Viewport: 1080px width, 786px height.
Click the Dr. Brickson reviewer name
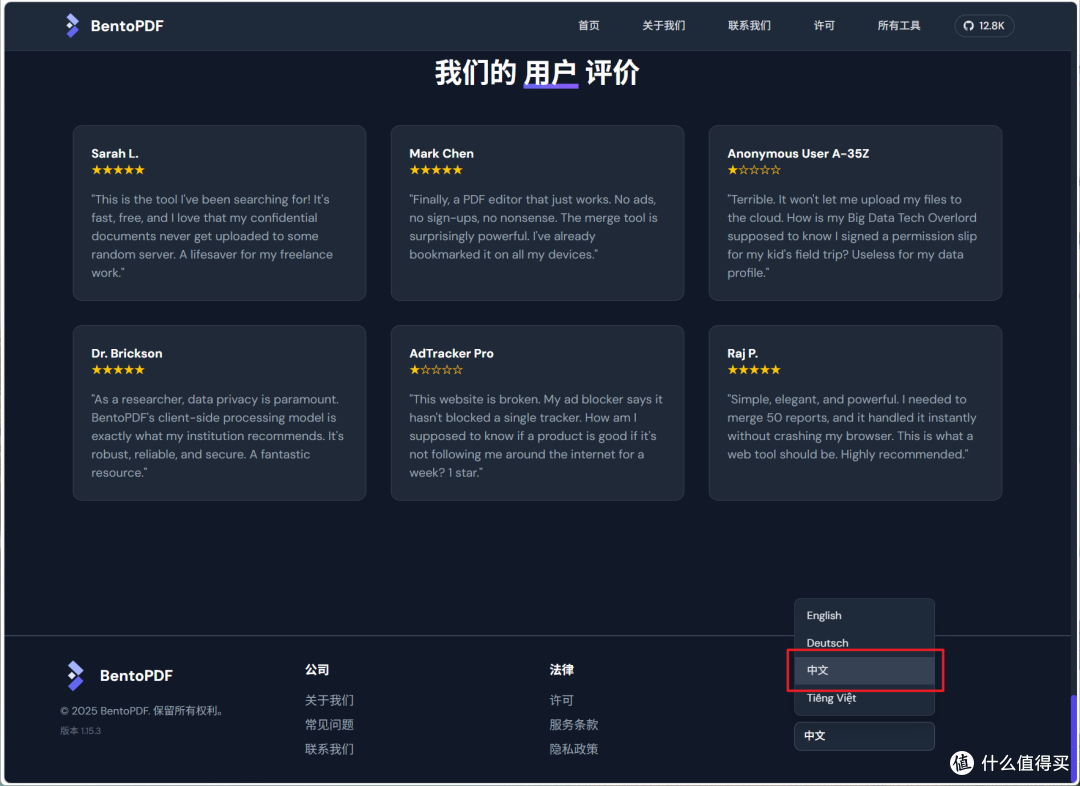click(x=127, y=353)
